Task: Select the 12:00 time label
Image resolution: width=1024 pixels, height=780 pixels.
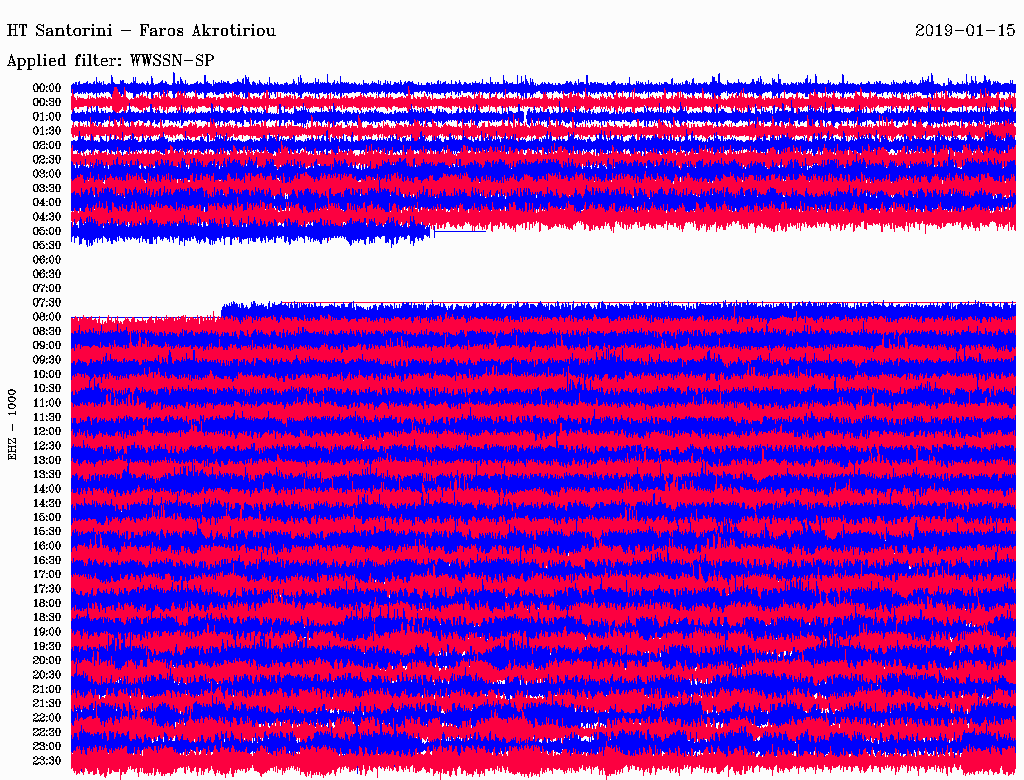Action: pos(47,431)
